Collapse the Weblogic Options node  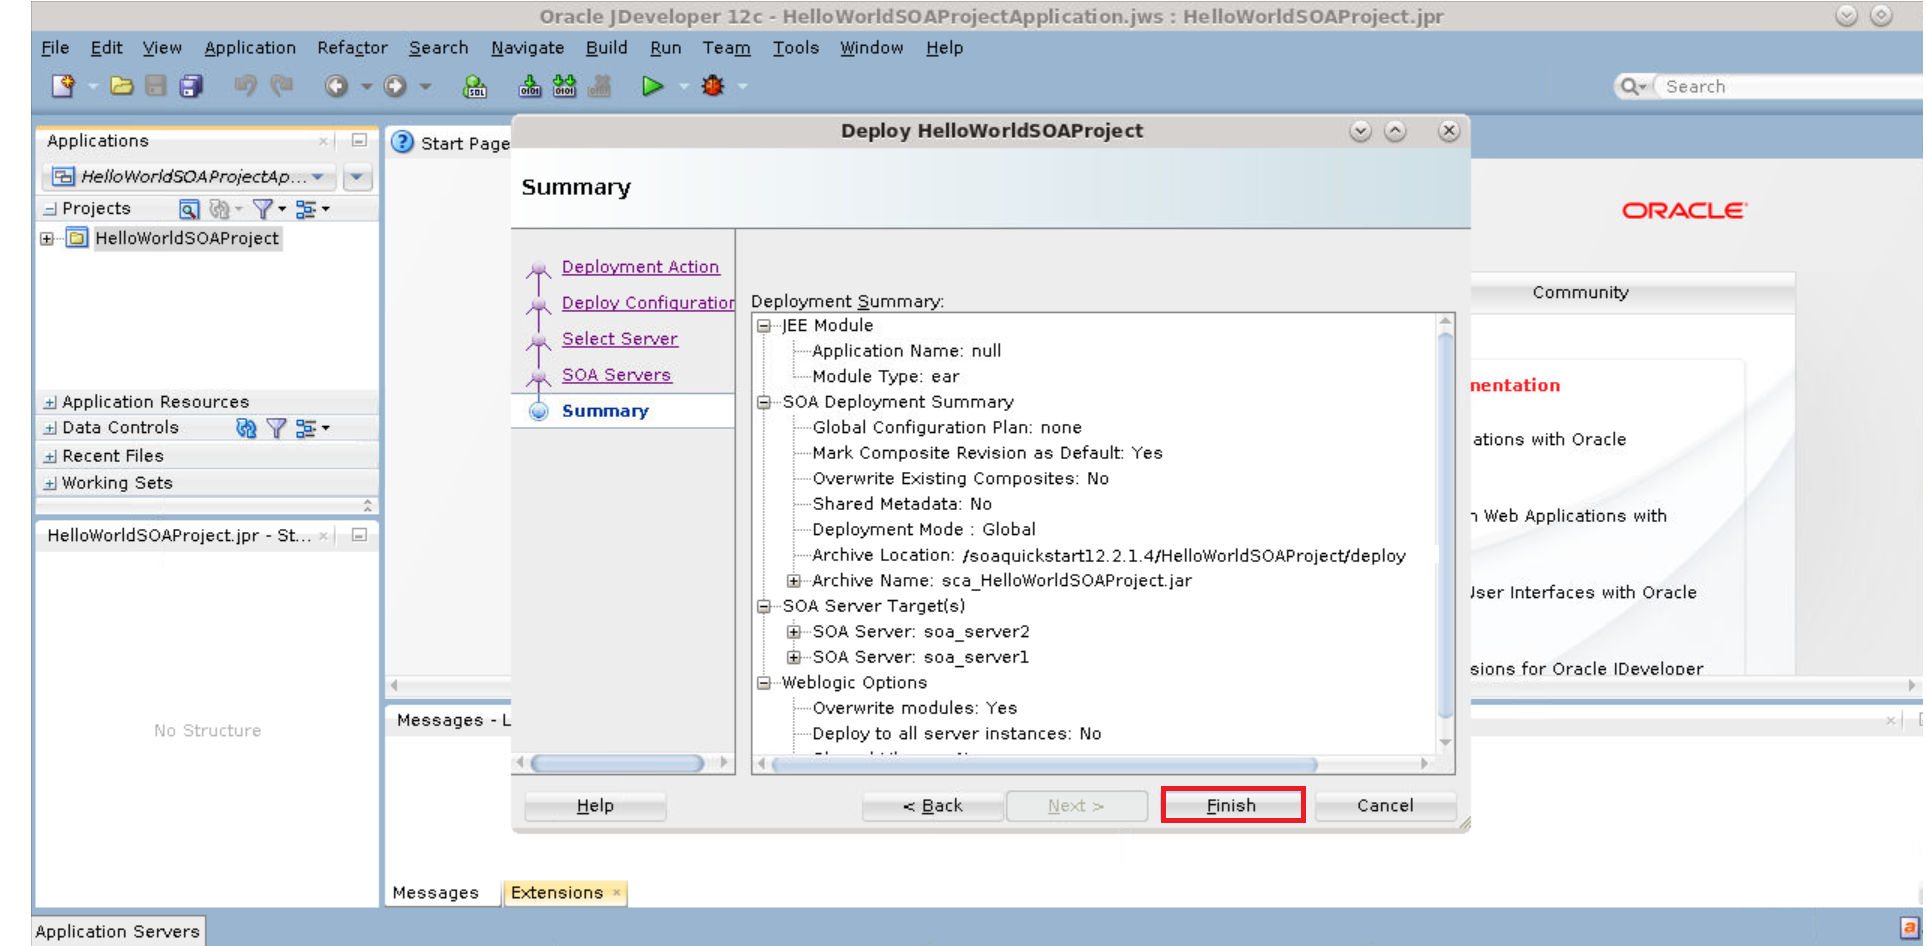tap(764, 683)
